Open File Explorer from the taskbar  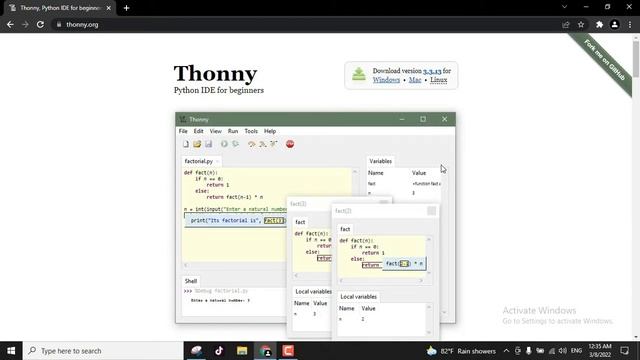click(242, 351)
